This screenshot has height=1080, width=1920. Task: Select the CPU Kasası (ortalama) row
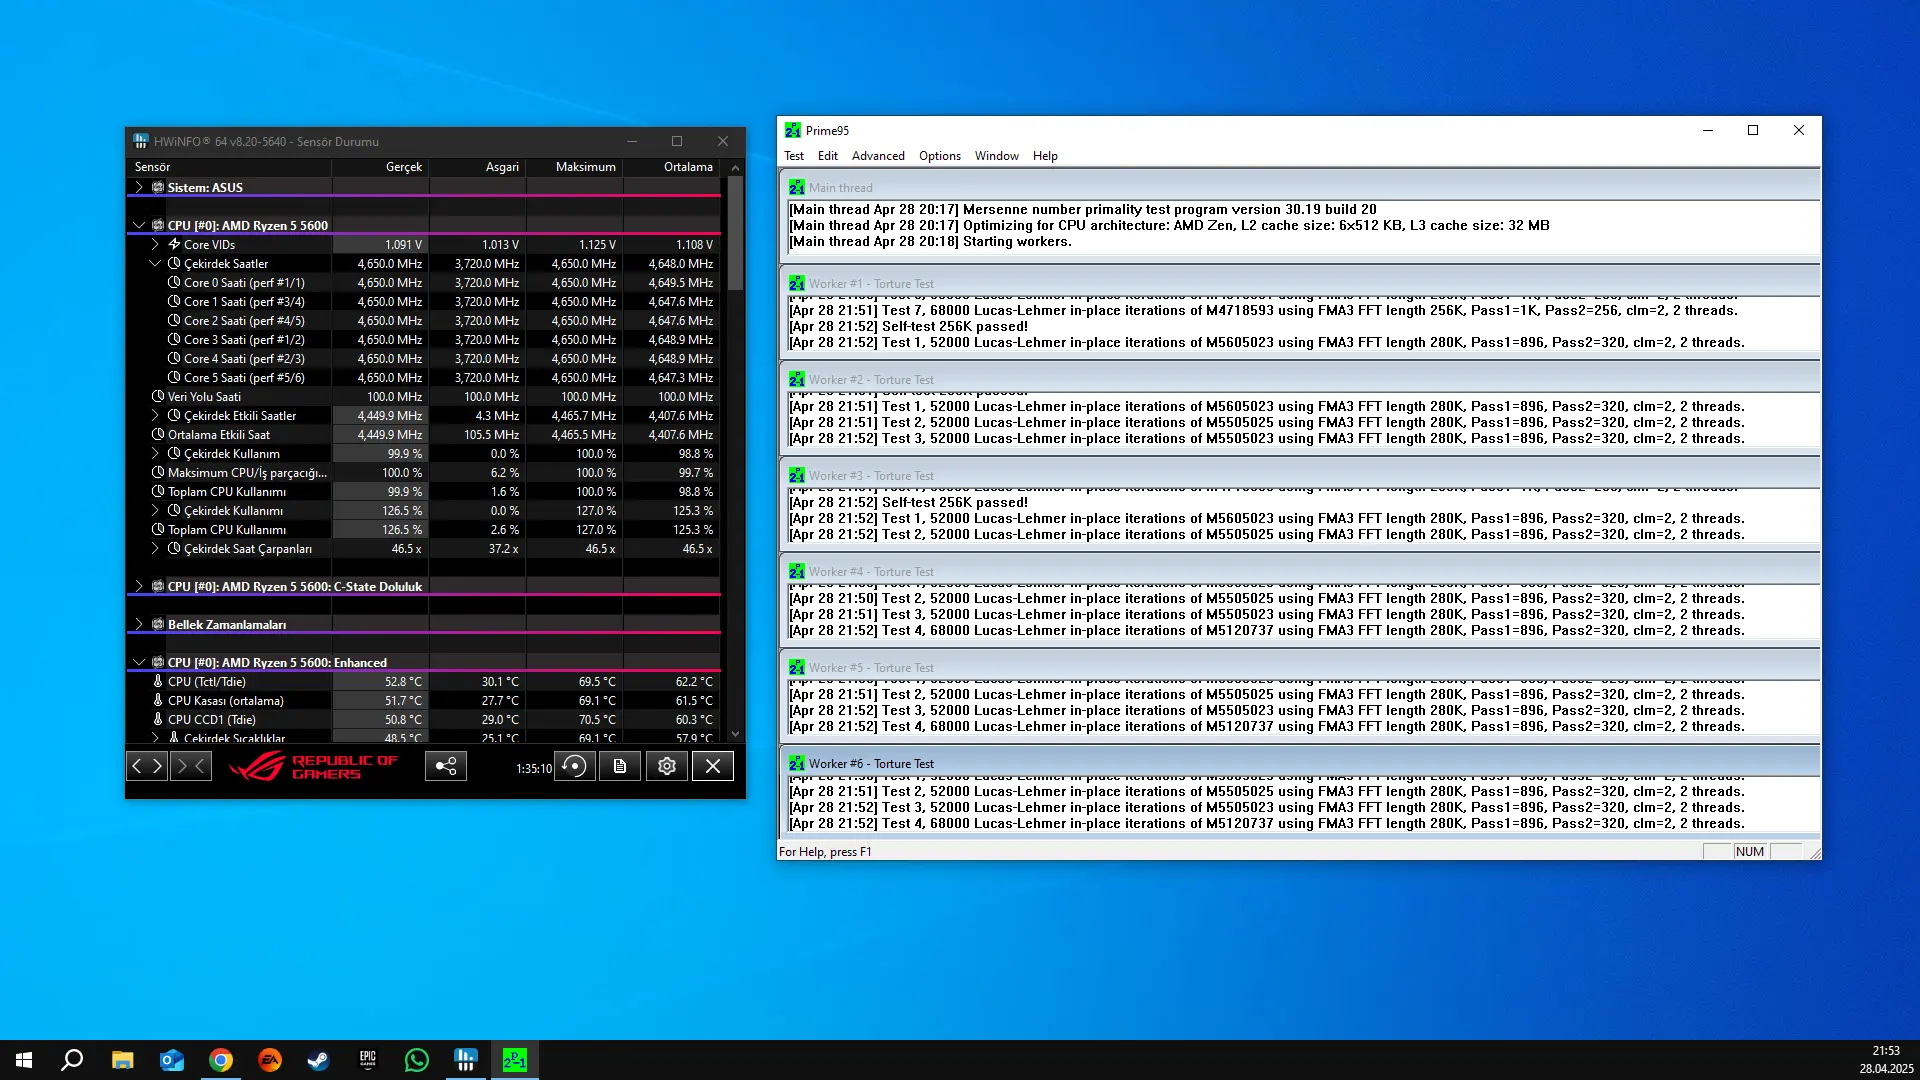point(423,700)
